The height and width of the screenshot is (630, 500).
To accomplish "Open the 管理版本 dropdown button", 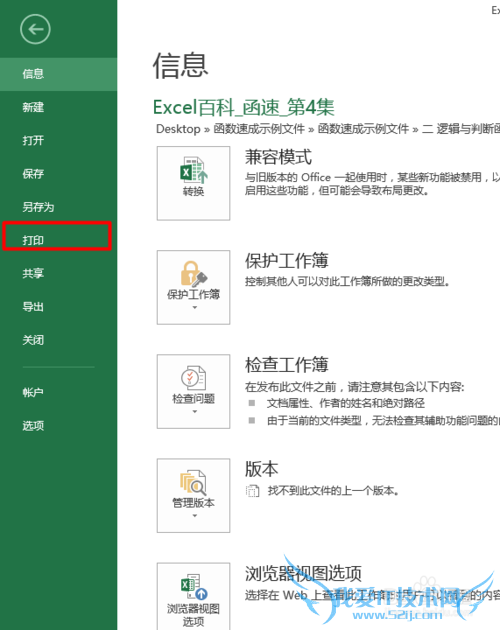I will pos(193,495).
